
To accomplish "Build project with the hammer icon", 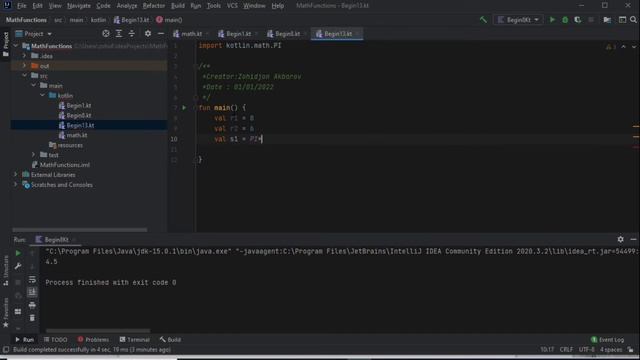I will pos(483,20).
